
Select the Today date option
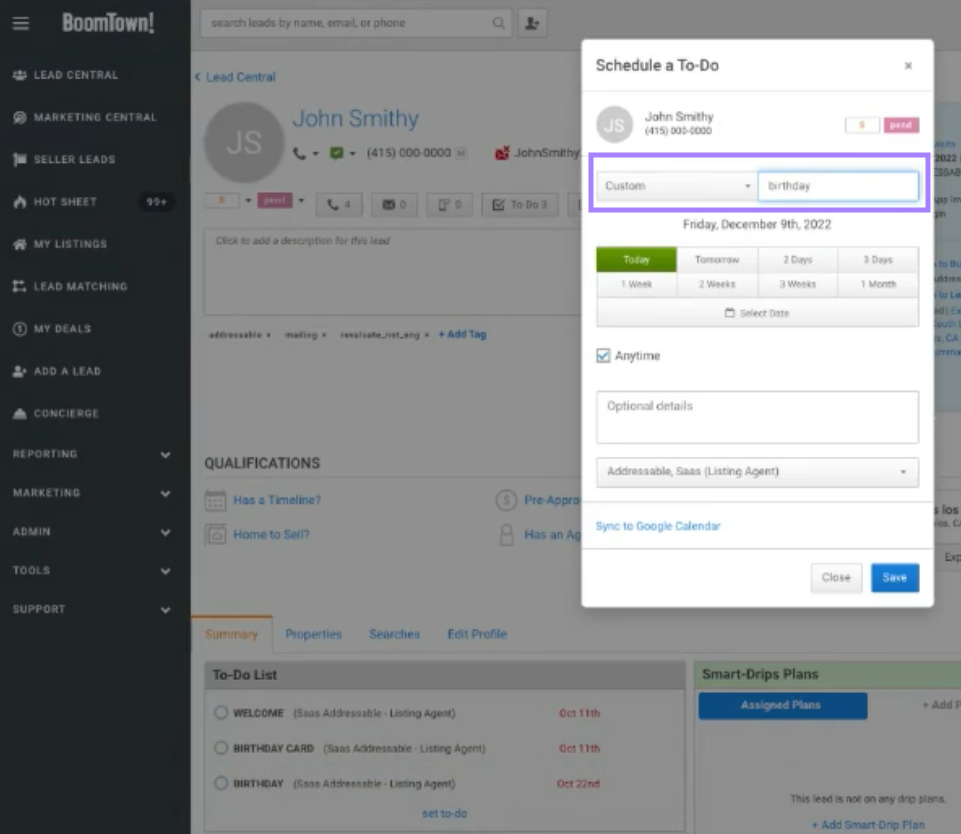click(x=636, y=260)
